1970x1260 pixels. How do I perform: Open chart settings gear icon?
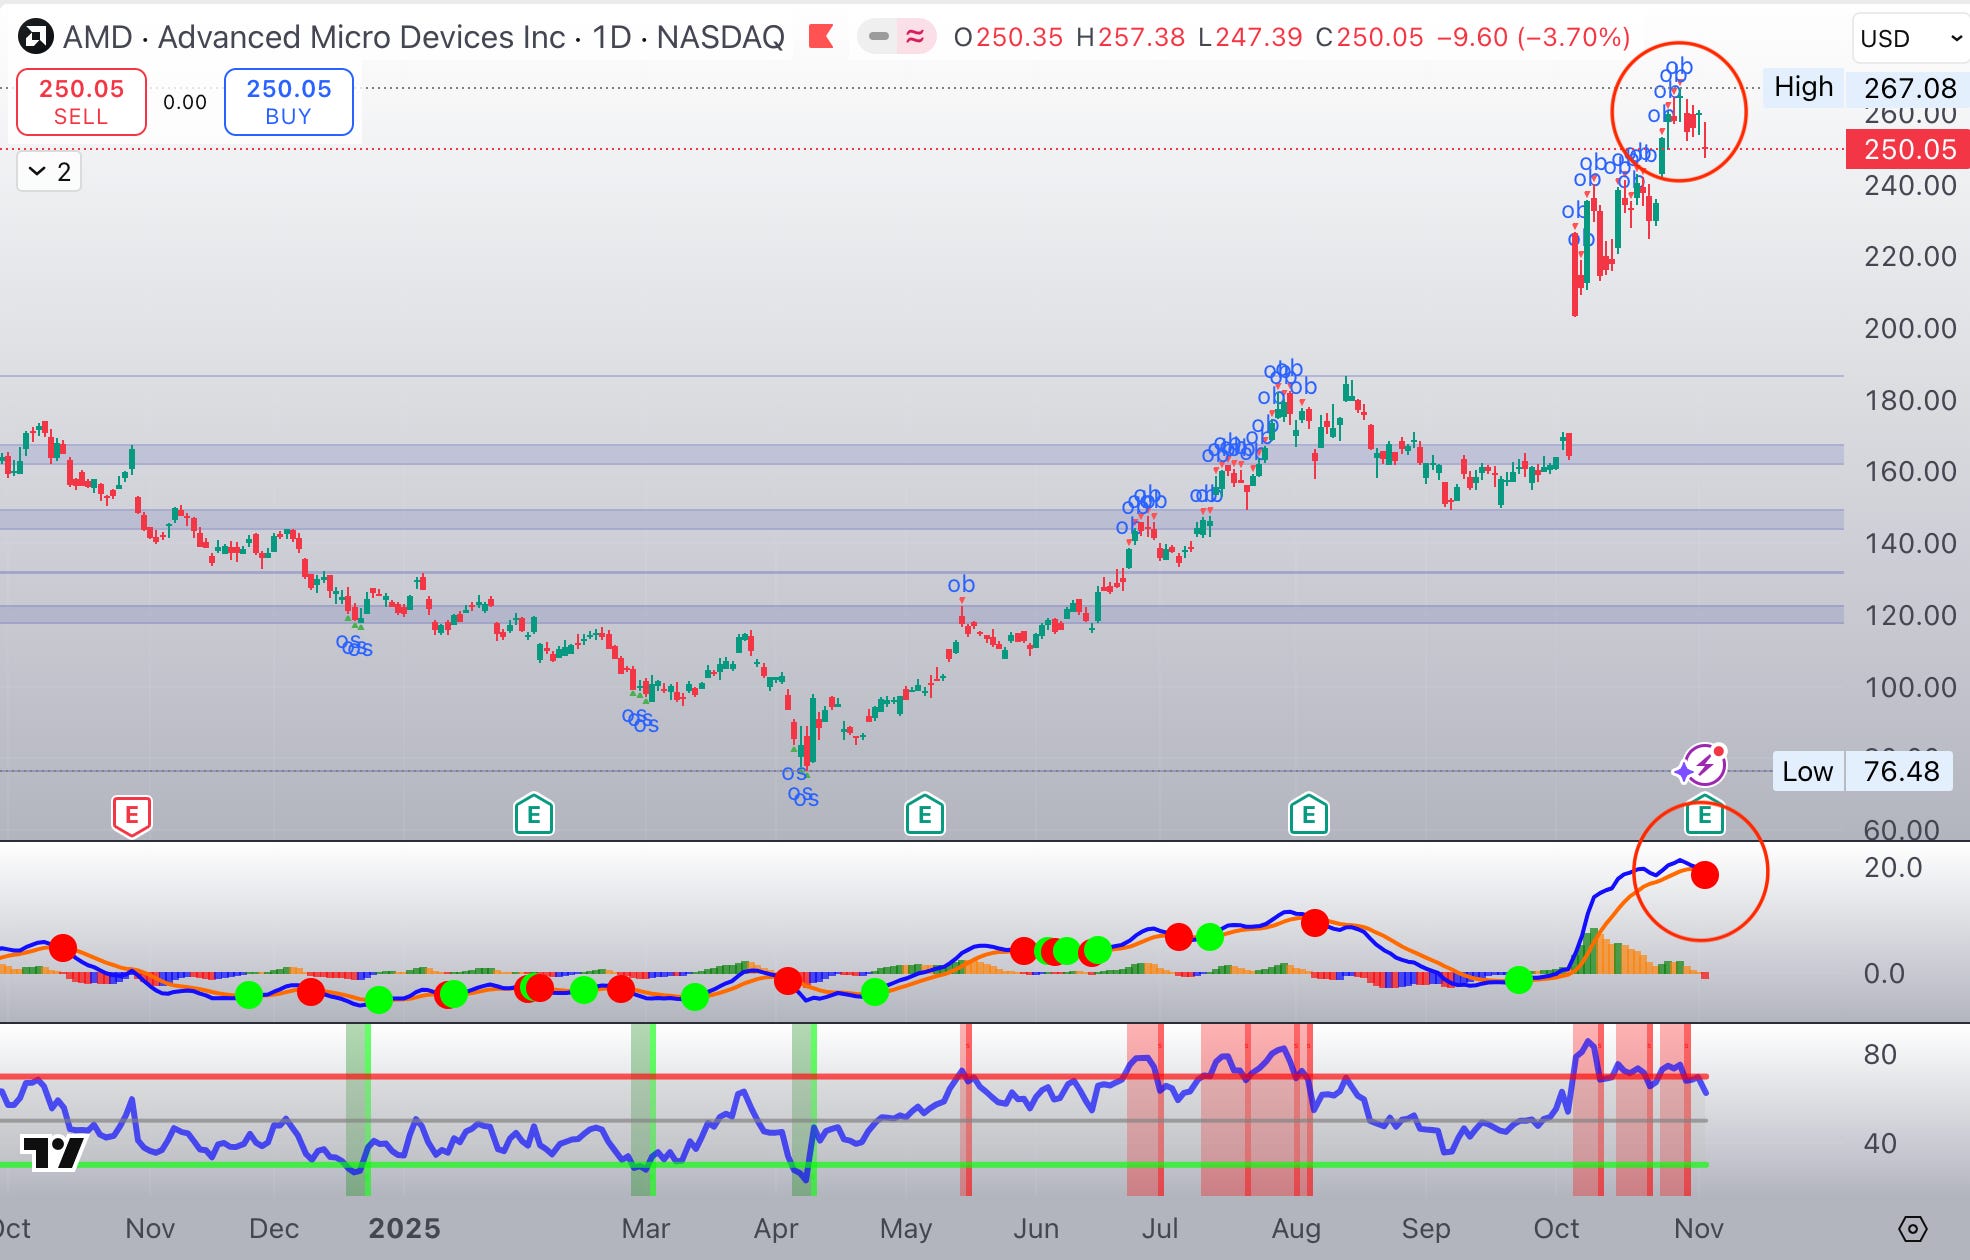1912,1229
